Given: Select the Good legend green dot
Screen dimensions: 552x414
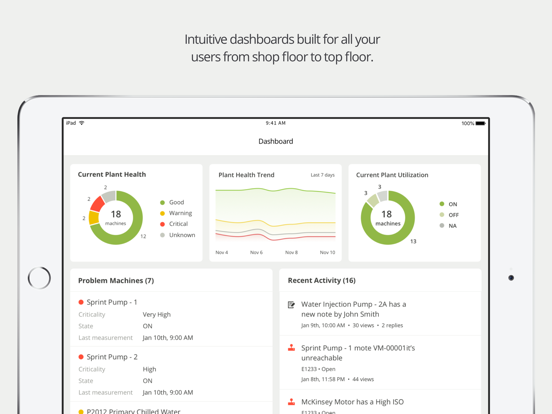Looking at the screenshot, I should tap(162, 202).
